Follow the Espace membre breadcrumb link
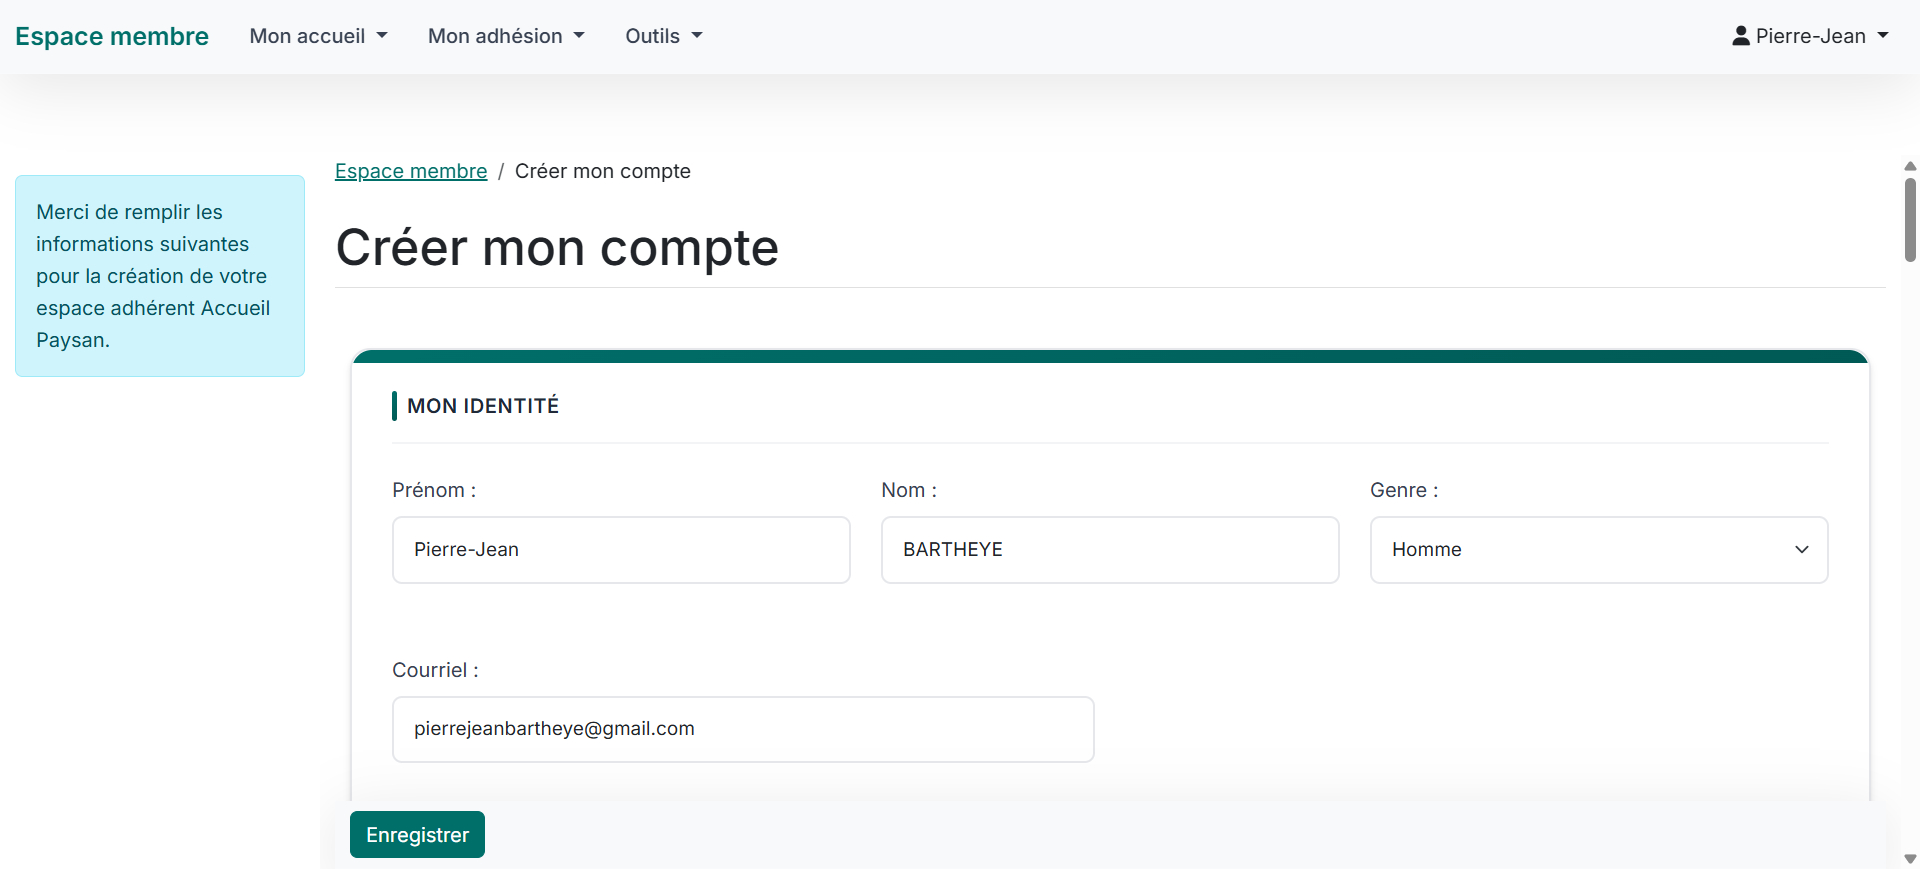The height and width of the screenshot is (869, 1920). [411, 171]
